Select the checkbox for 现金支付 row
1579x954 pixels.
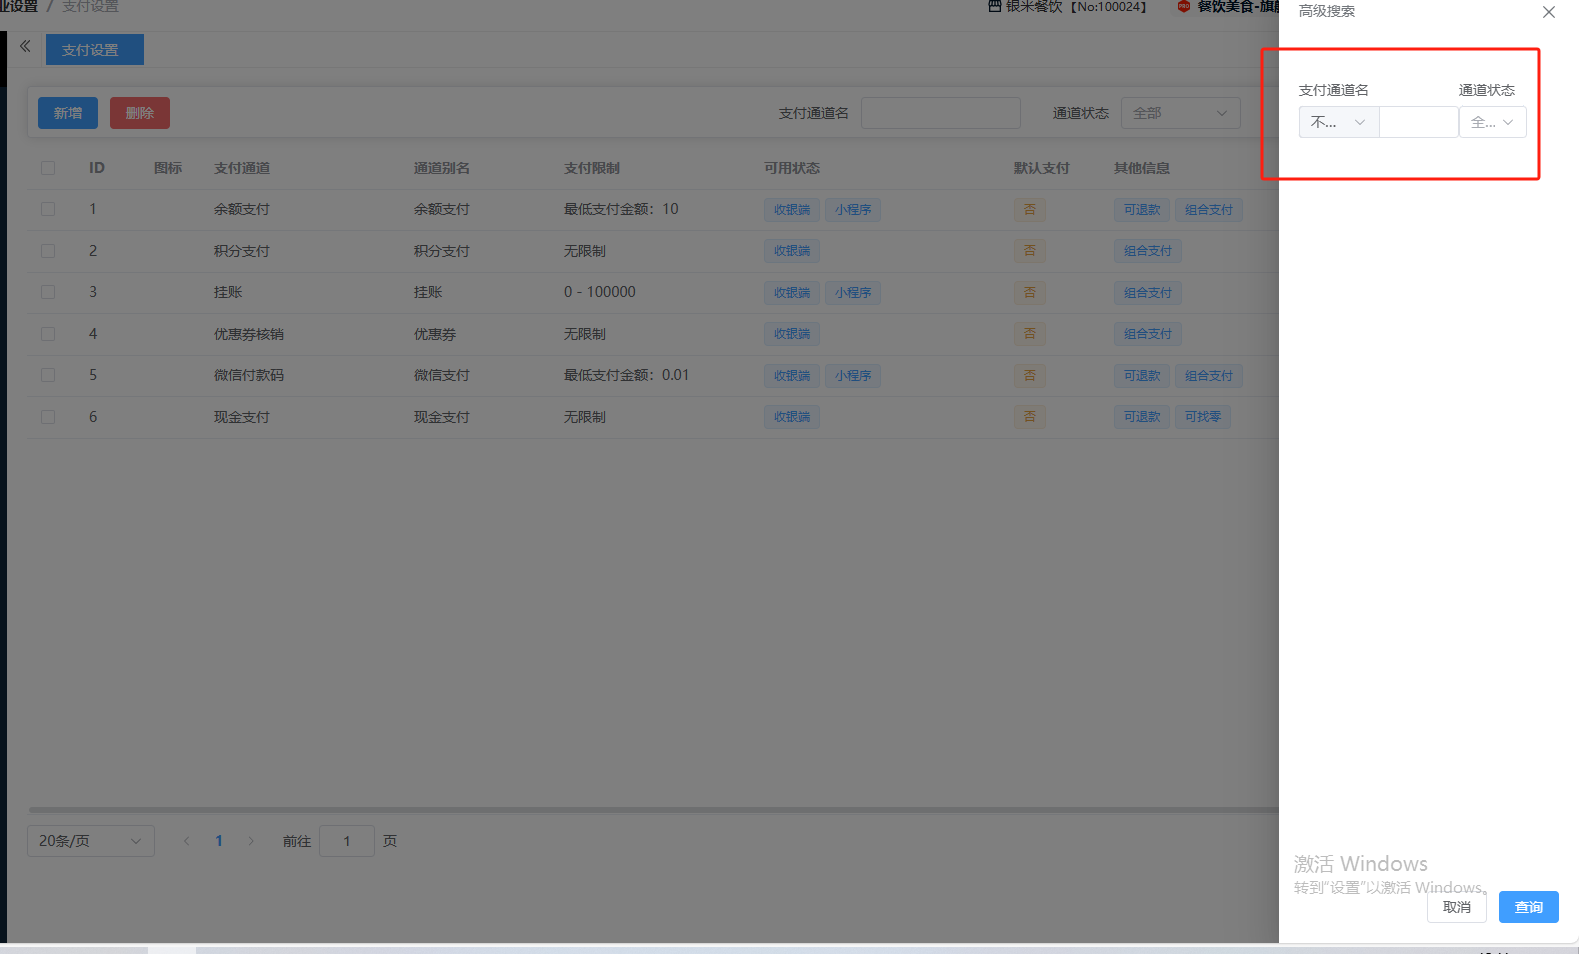(x=48, y=417)
